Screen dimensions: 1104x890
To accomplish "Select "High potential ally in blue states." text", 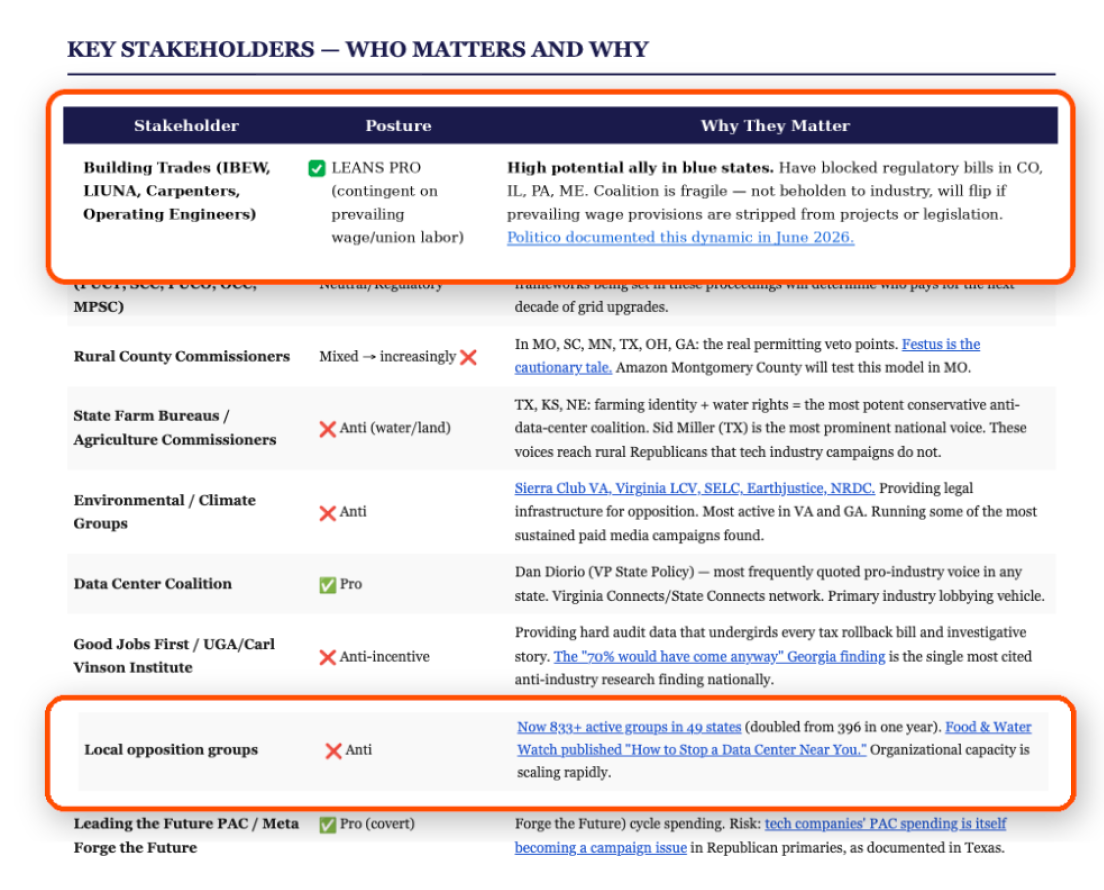I will [640, 168].
